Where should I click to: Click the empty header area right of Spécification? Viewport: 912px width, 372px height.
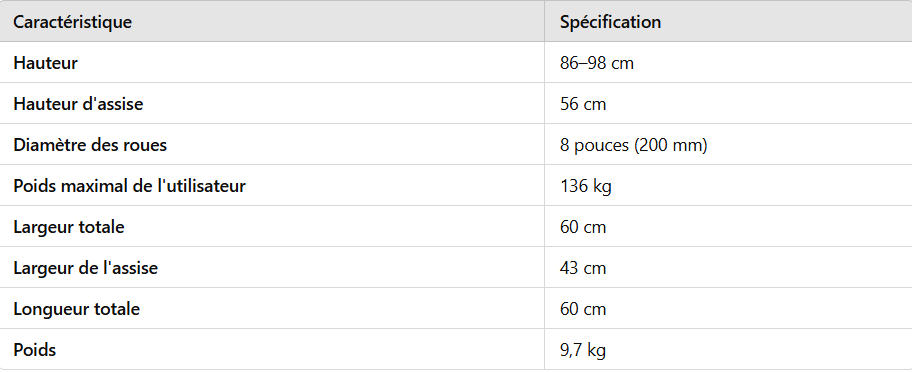[x=785, y=22]
